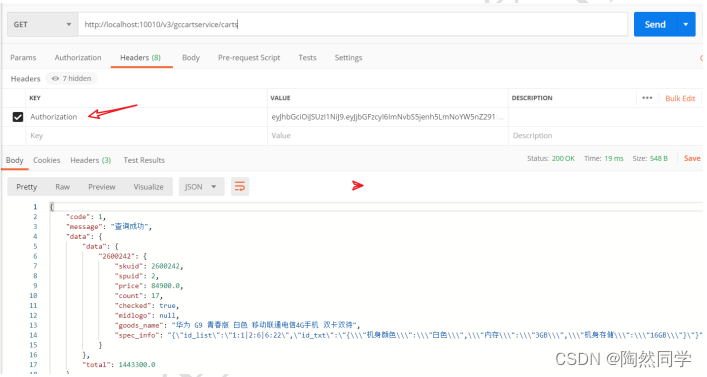Show the 7 hidden headers
The width and height of the screenshot is (707, 377).
(72, 78)
